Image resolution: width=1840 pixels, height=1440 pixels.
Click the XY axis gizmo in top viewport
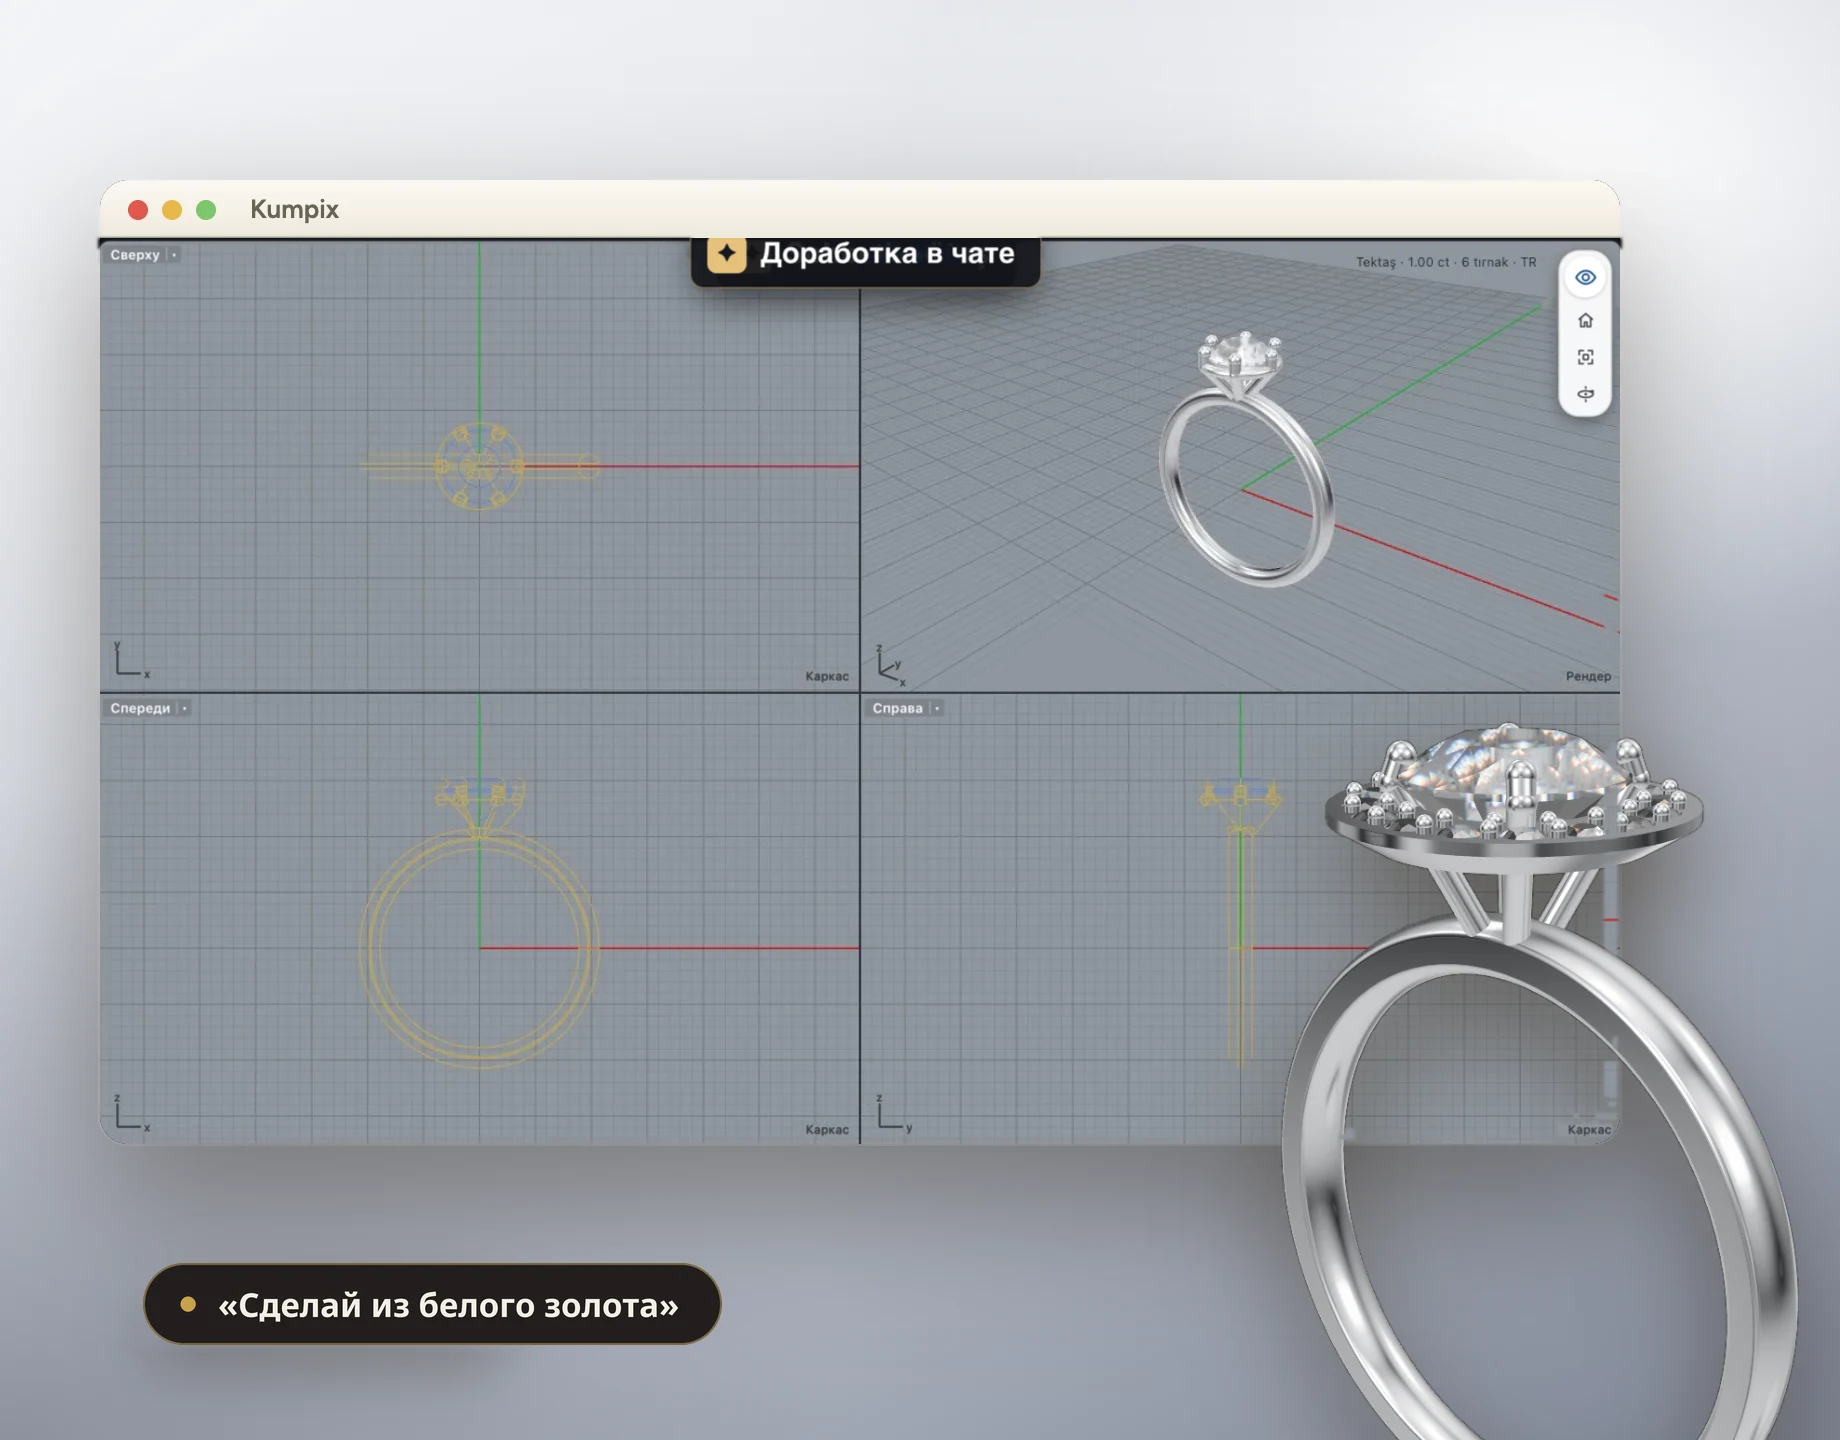pyautogui.click(x=130, y=660)
